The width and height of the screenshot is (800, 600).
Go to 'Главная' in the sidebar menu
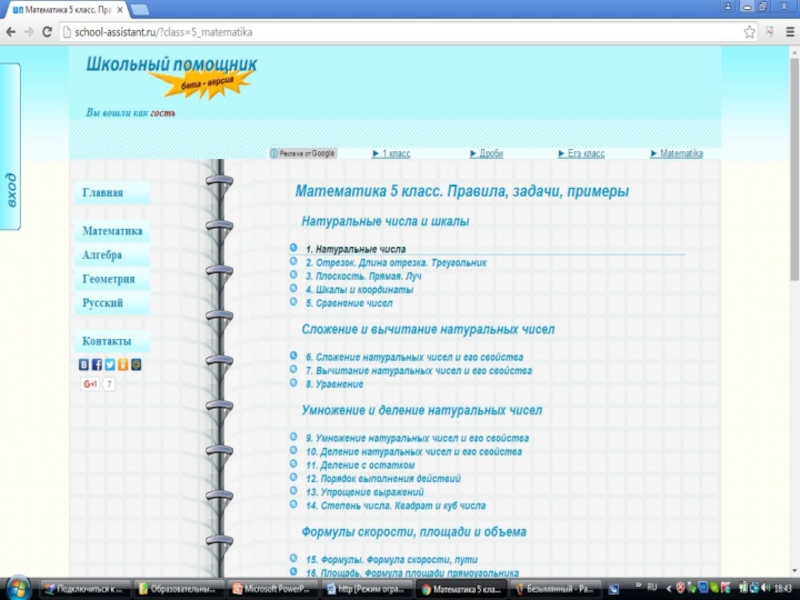tap(112, 193)
